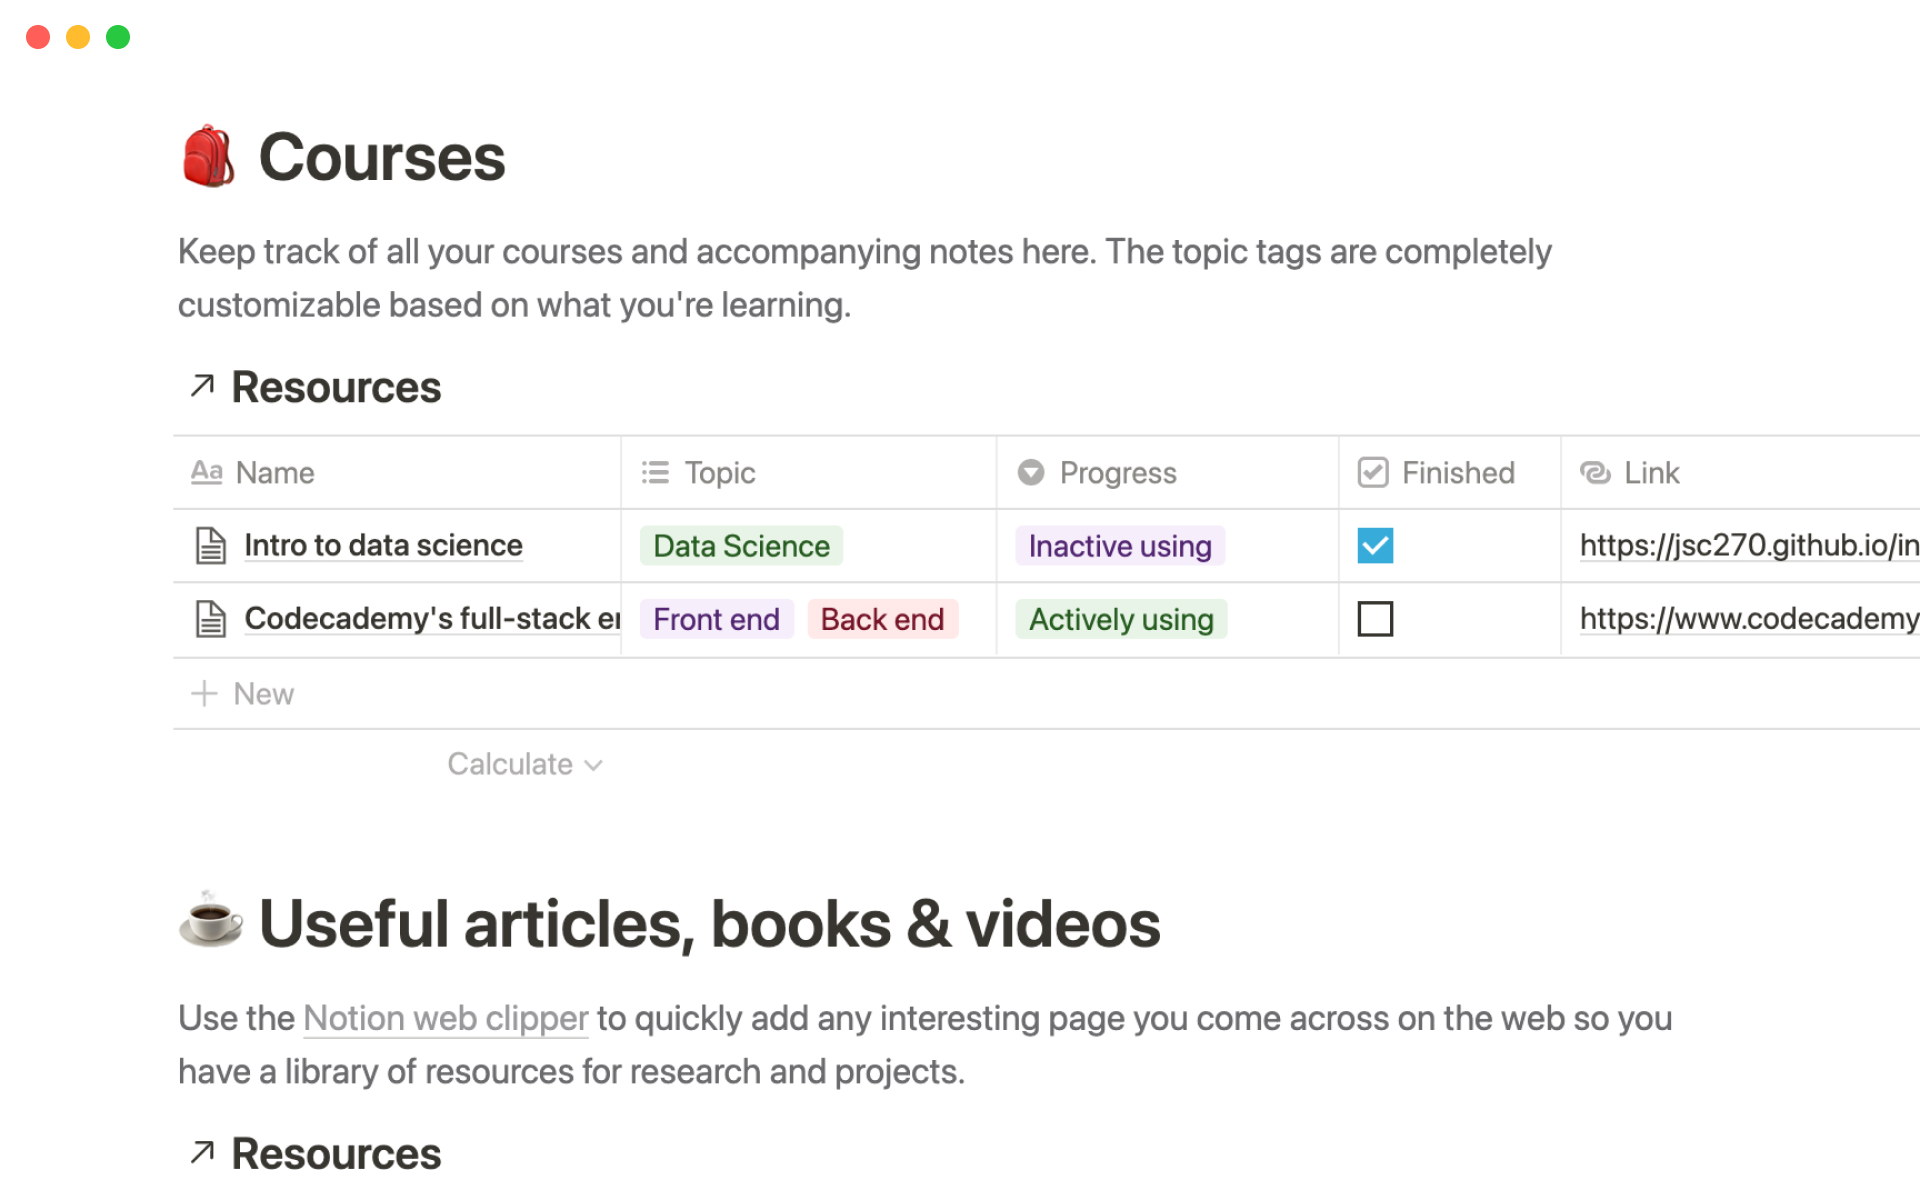Click the list icon in the Topic column header
1920x1200 pixels.
pos(654,472)
